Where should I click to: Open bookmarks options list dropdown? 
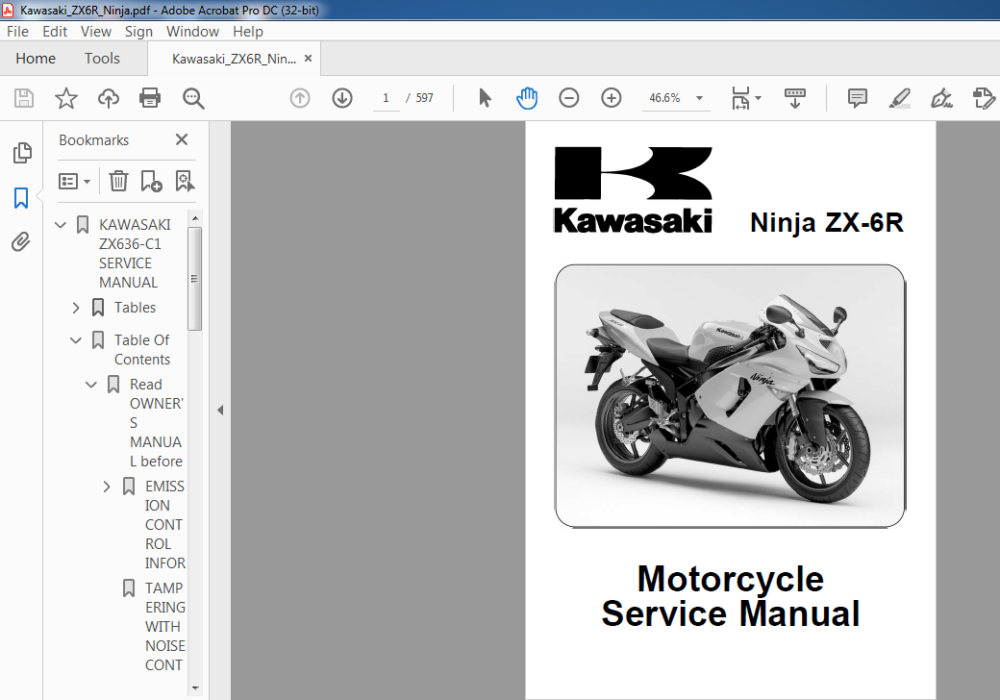point(74,181)
